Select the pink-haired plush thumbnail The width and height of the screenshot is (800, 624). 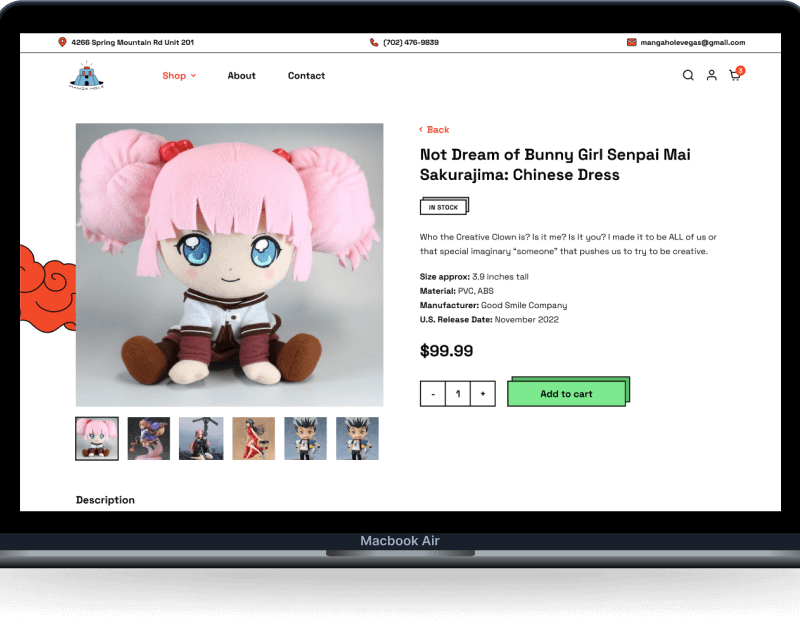pos(97,439)
